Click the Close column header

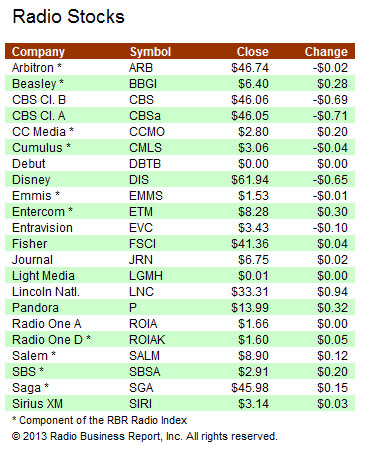pos(252,52)
